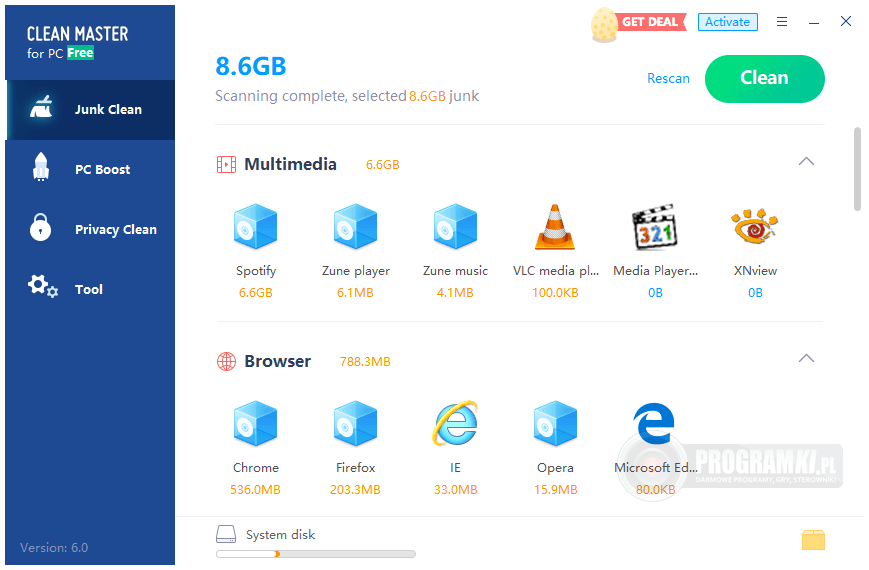Screen dimensions: 869x570
Task: Click the PC Boost rocket icon
Action: 41,167
